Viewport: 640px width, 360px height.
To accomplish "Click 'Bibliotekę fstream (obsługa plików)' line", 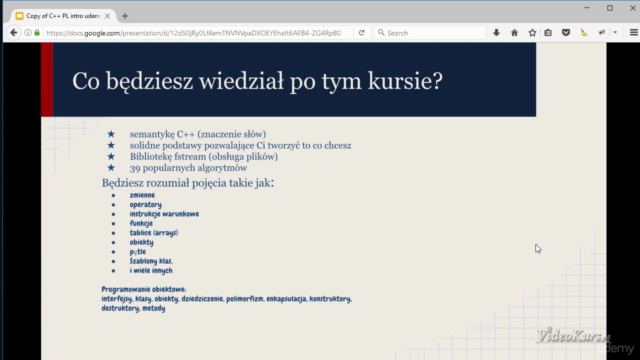I will [204, 156].
